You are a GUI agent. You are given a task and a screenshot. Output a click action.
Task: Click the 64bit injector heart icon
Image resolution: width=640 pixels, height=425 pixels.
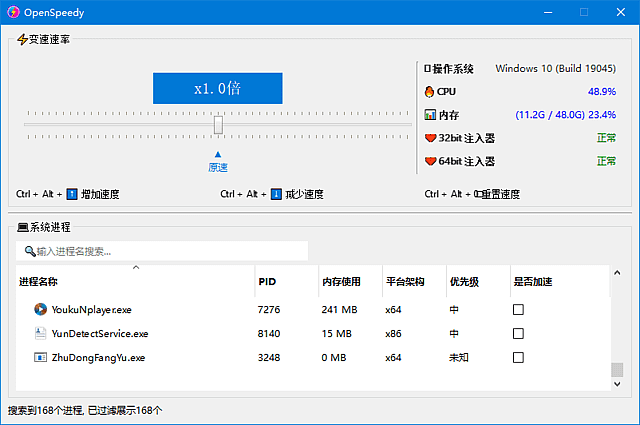coord(431,161)
